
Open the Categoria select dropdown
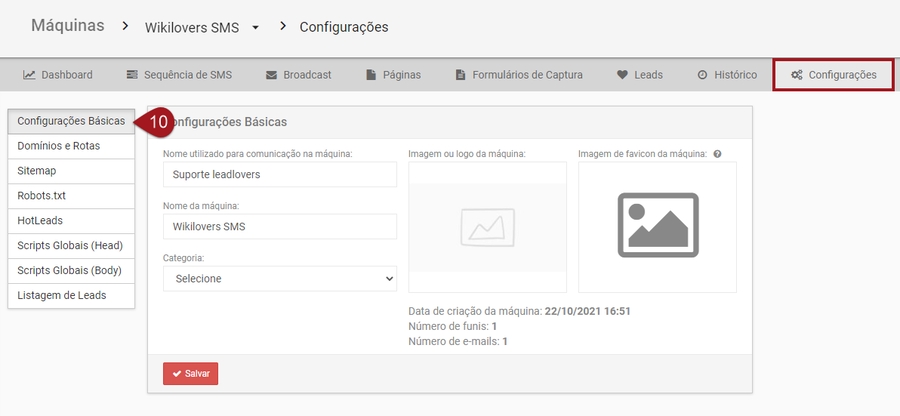click(280, 279)
